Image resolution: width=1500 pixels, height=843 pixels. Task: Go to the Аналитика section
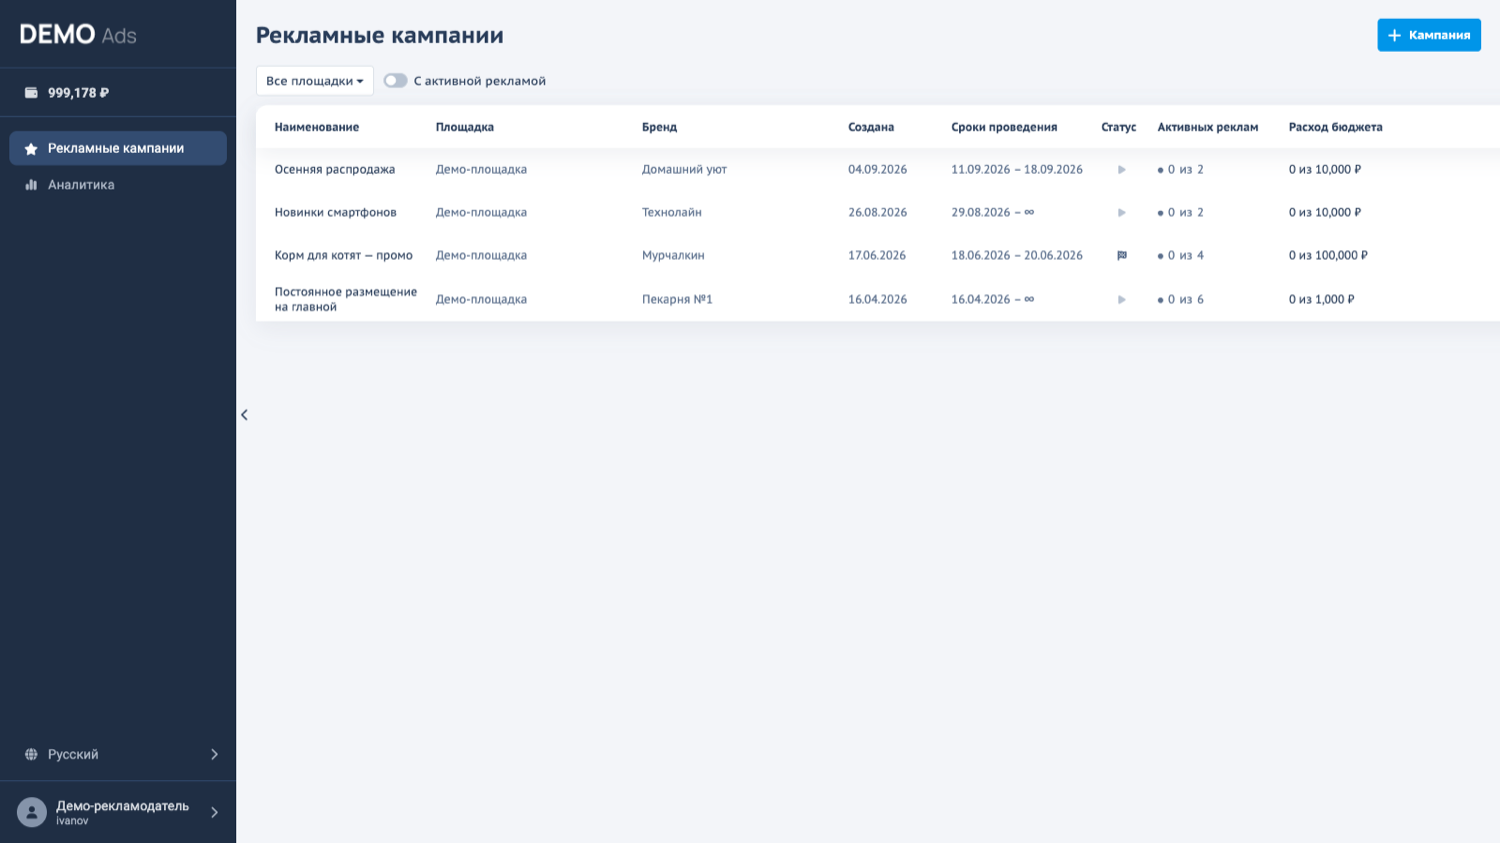pos(118,185)
